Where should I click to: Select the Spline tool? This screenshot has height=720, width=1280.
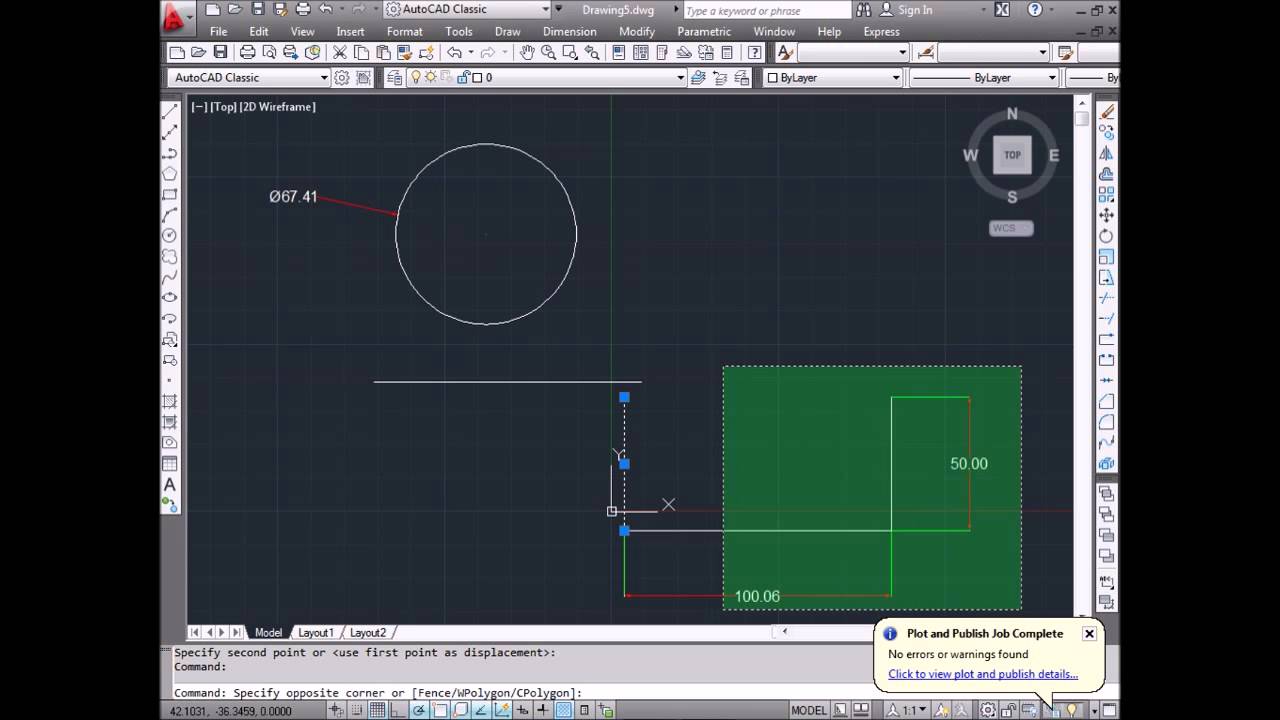point(171,277)
